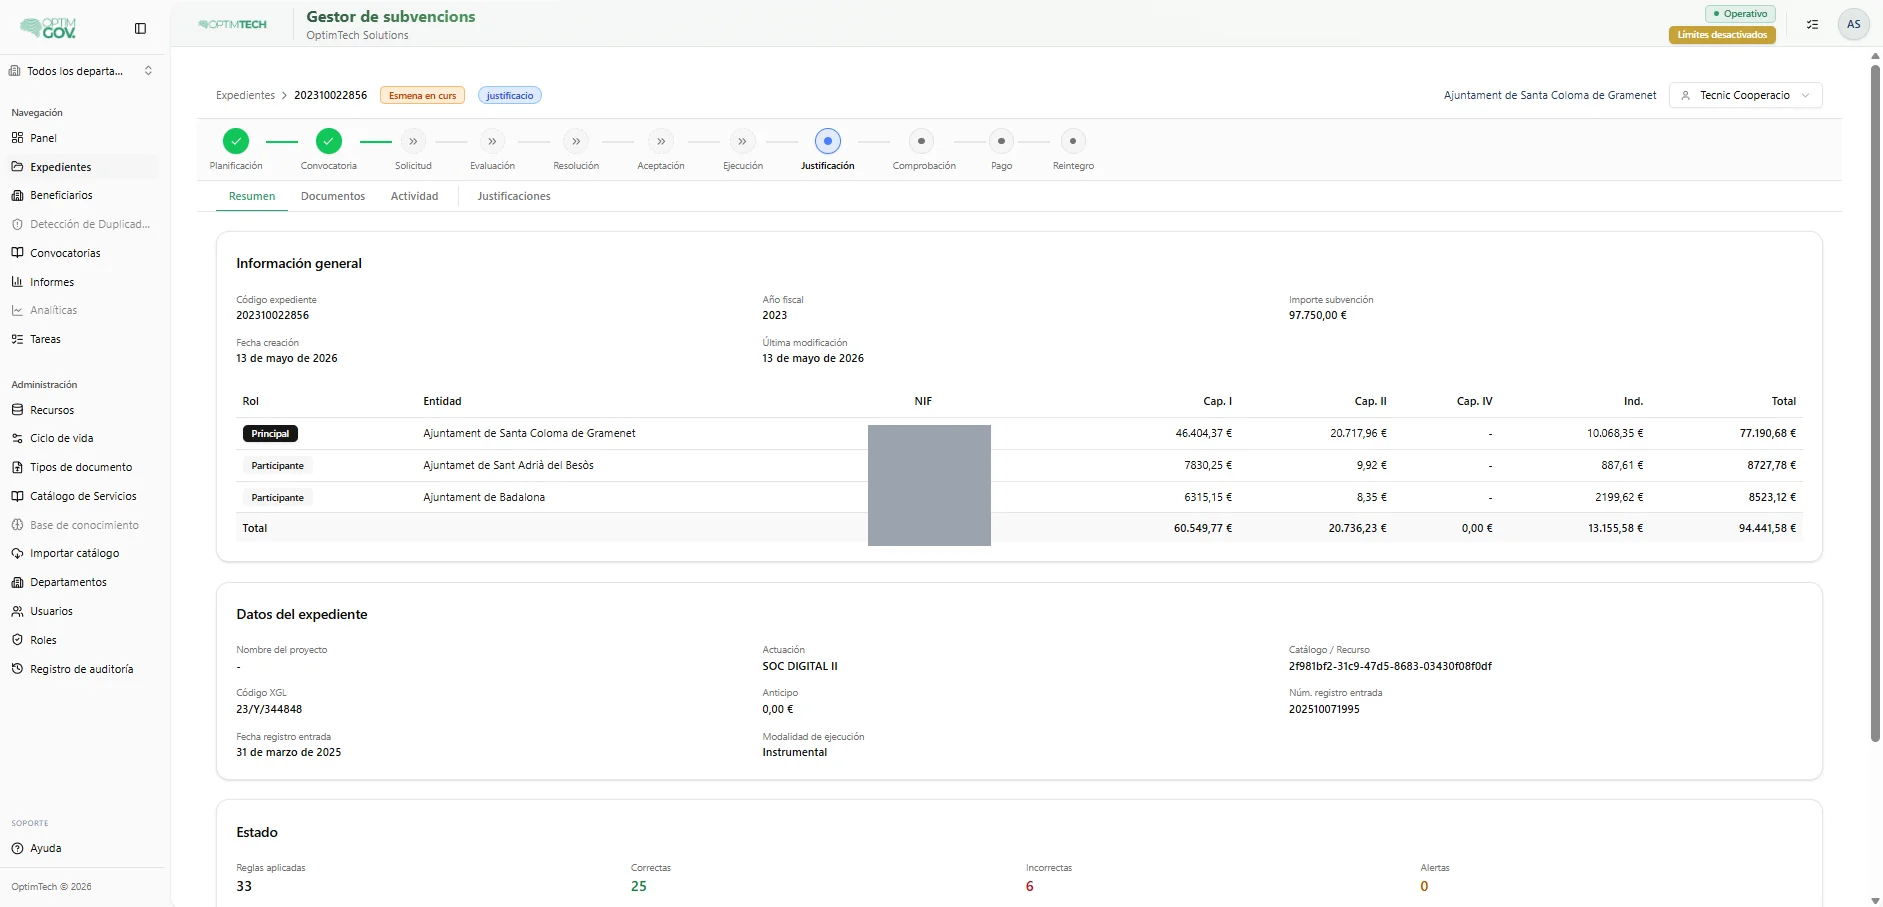The height and width of the screenshot is (907, 1883).
Task: Go to Expedientes breadcrumb link
Action: 245,95
